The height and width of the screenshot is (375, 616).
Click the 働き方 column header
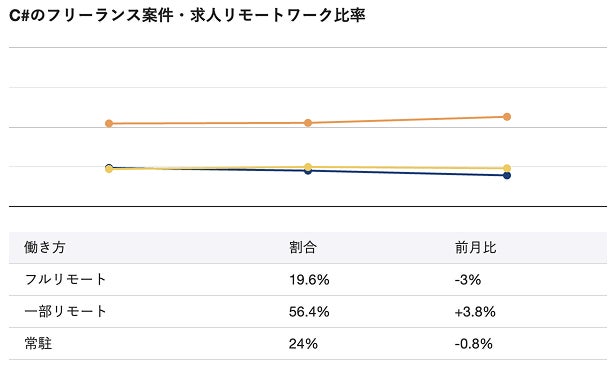point(44,247)
